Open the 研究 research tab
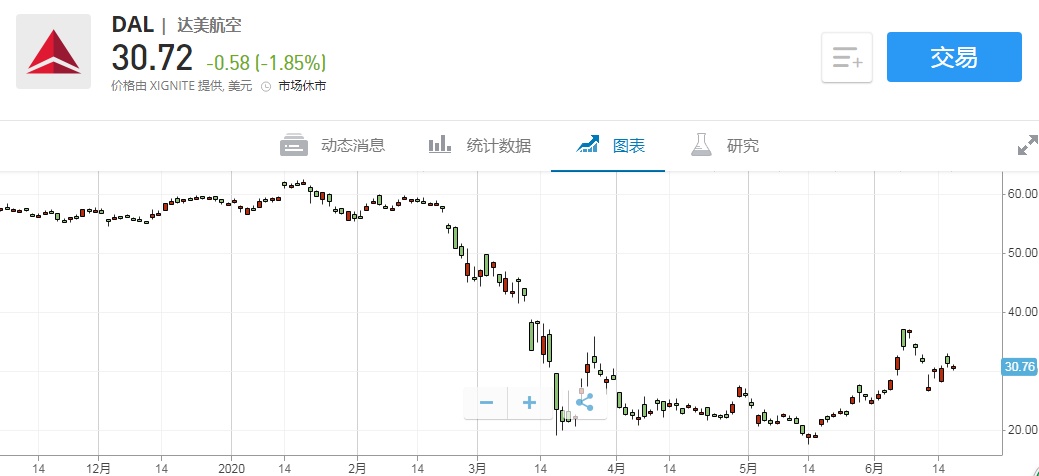This screenshot has width=1039, height=476. click(743, 146)
